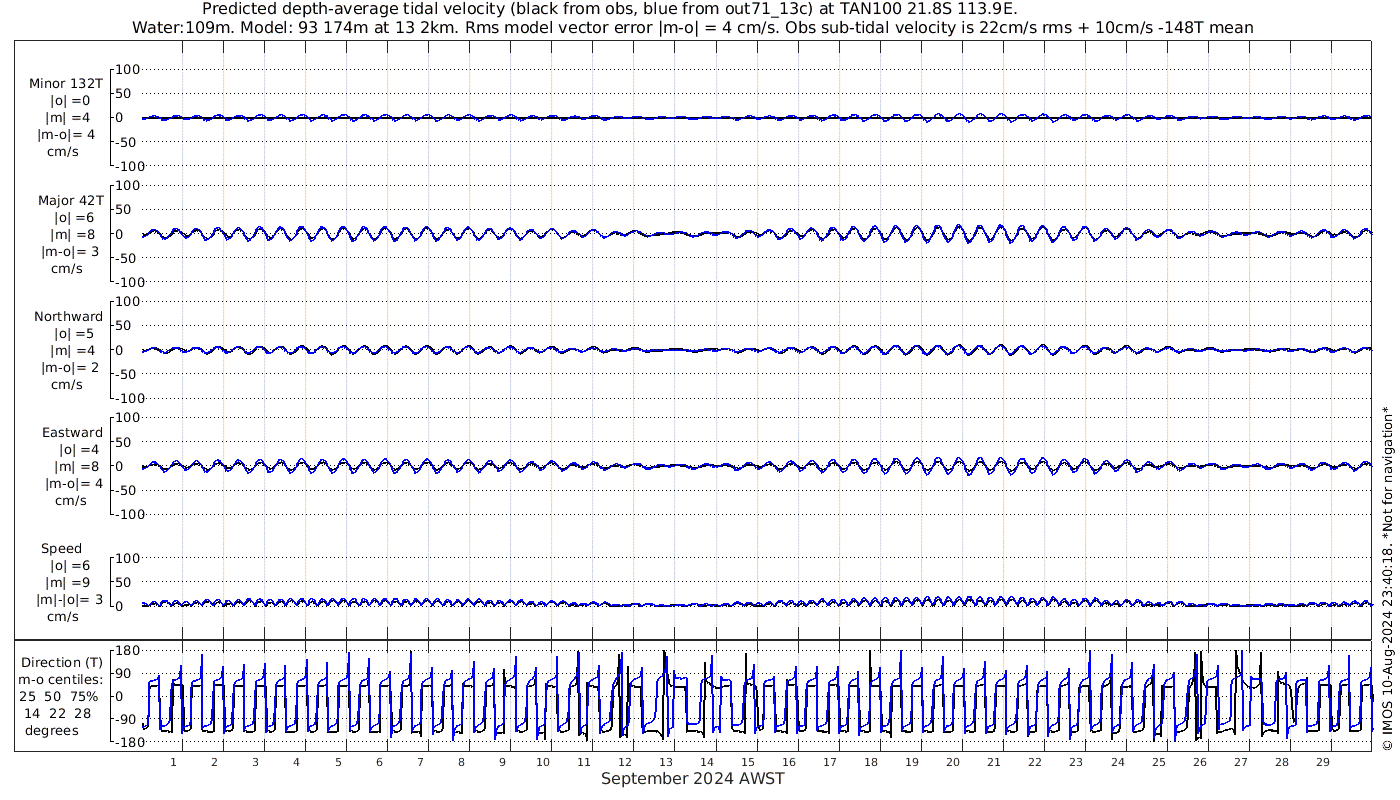
Task: Click the x-axis tick label '25'
Action: click(x=1158, y=762)
